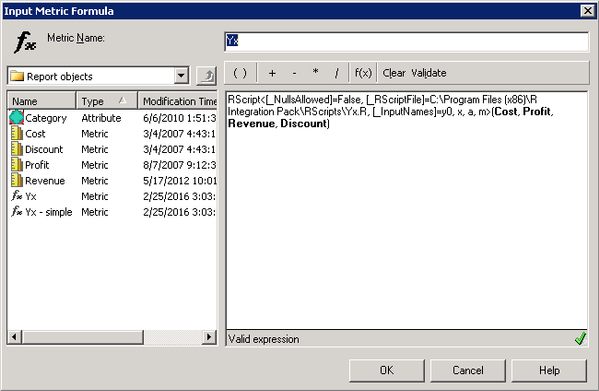This screenshot has width=599, height=391.
Task: Sort the list by Type column
Action: (107, 101)
